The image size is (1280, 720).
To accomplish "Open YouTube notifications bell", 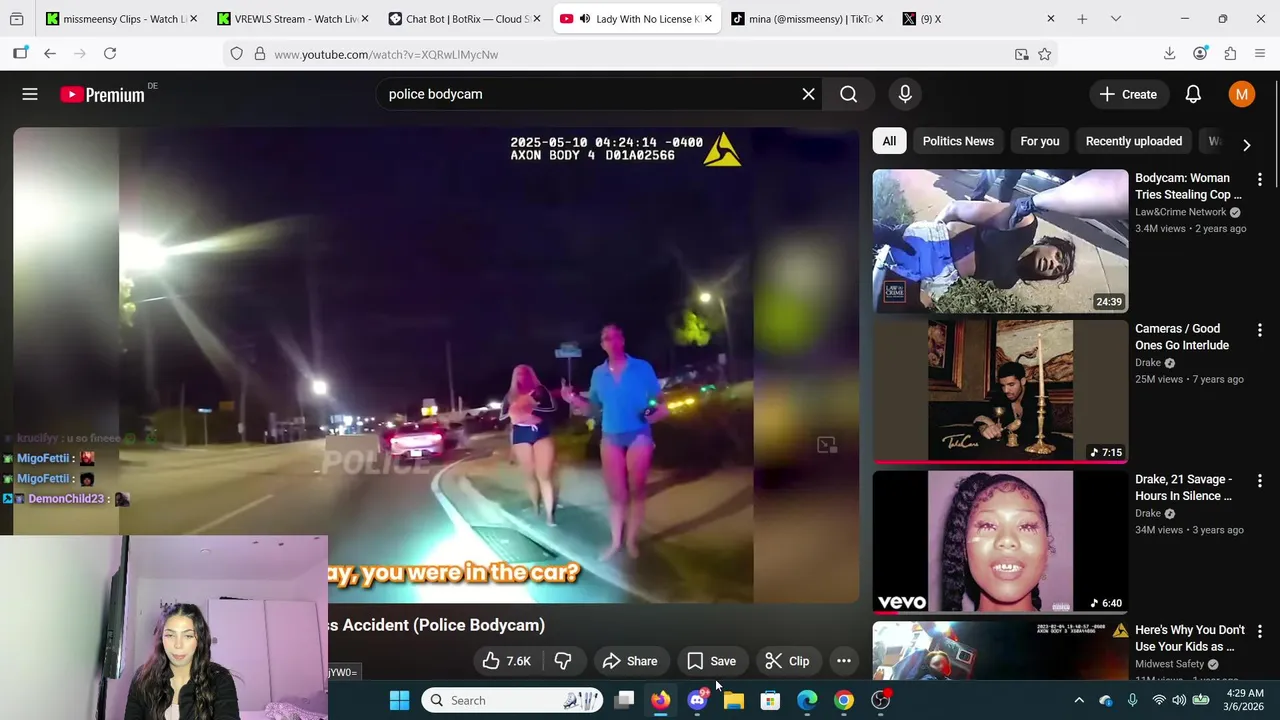I will tap(1193, 94).
